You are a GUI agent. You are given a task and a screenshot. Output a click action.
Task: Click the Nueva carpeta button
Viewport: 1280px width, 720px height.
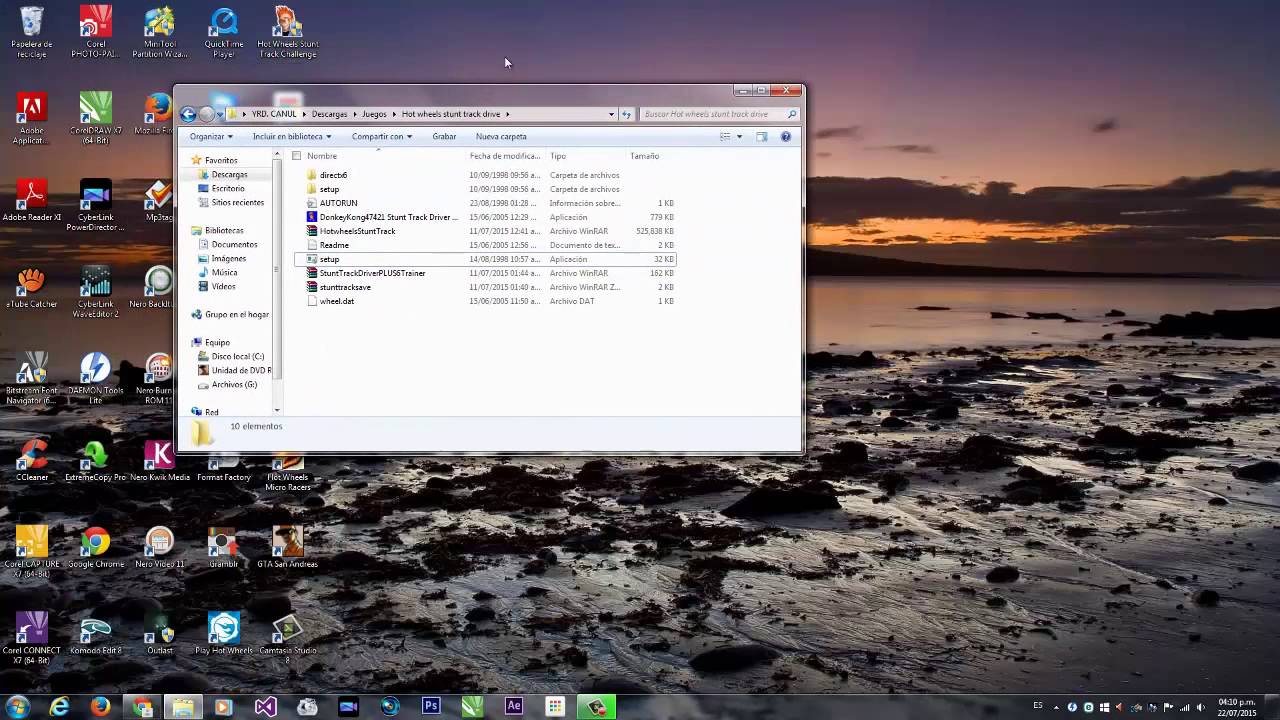500,136
